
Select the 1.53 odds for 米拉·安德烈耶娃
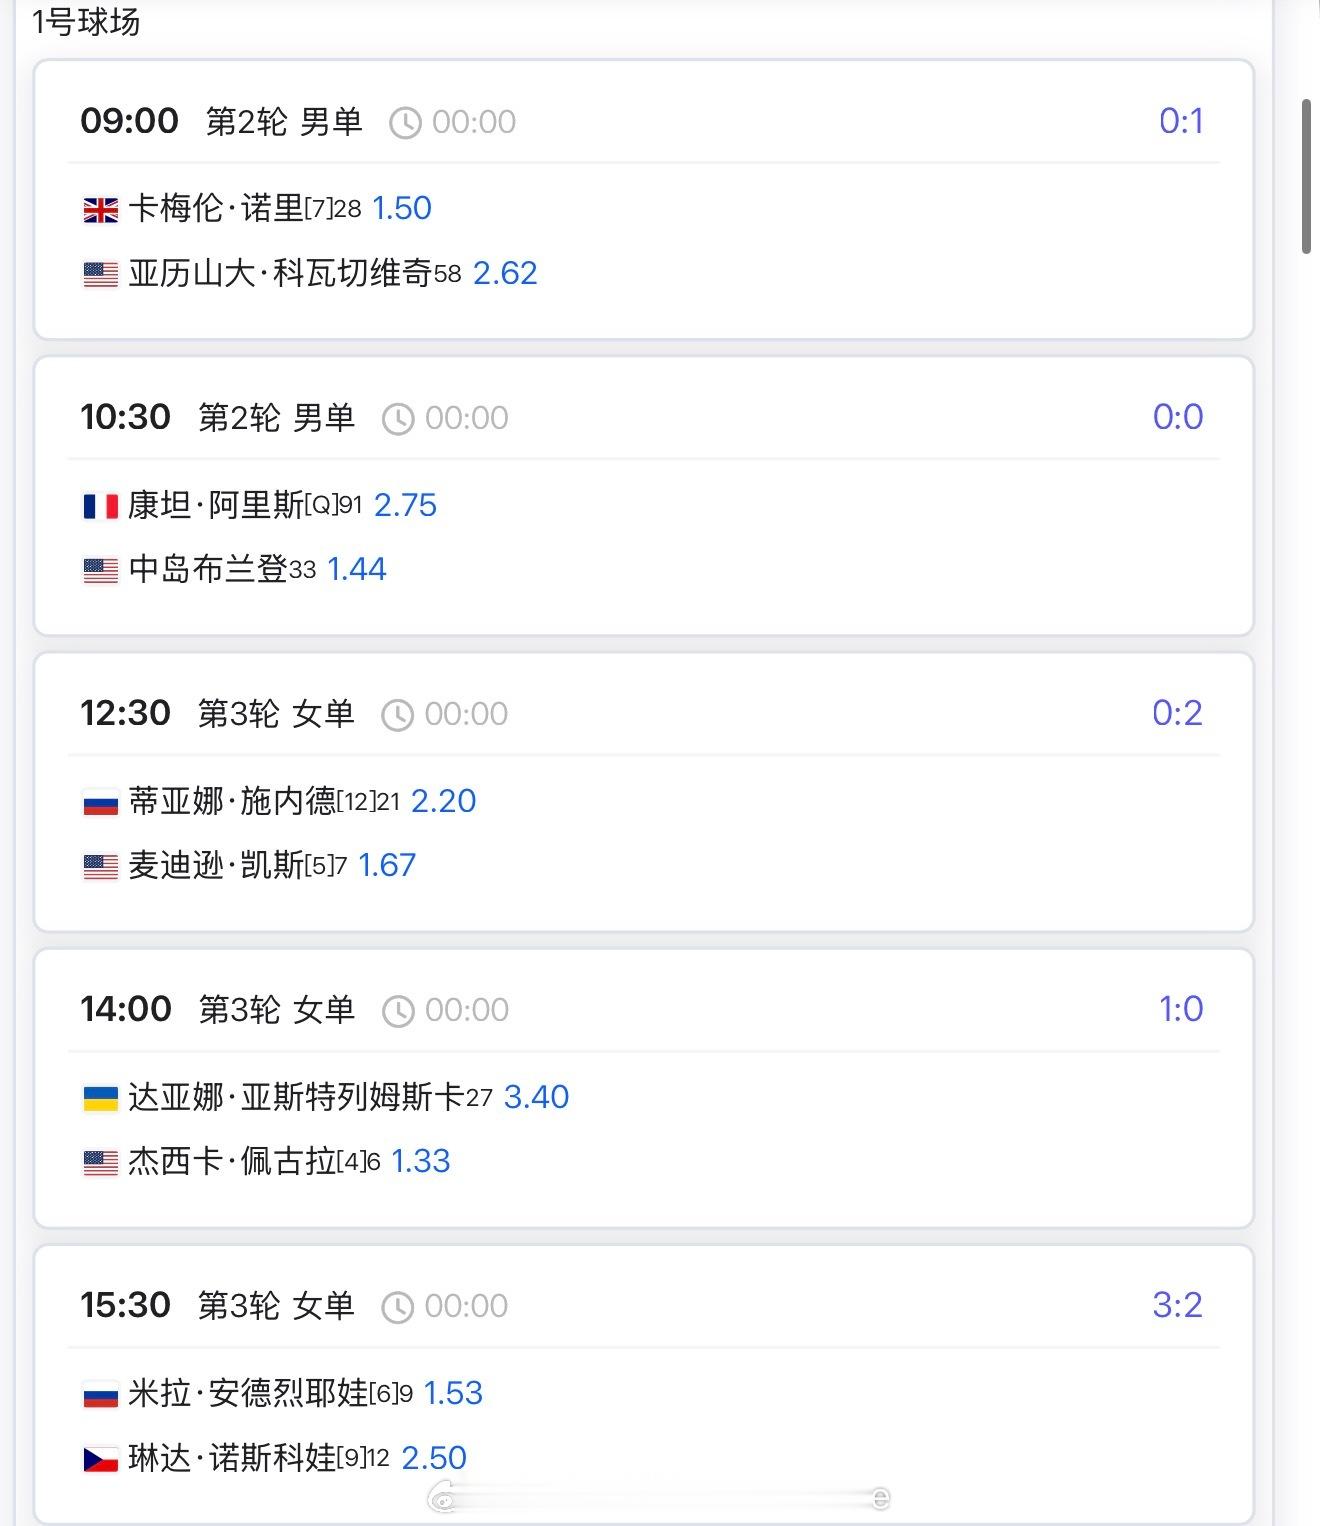(453, 1393)
